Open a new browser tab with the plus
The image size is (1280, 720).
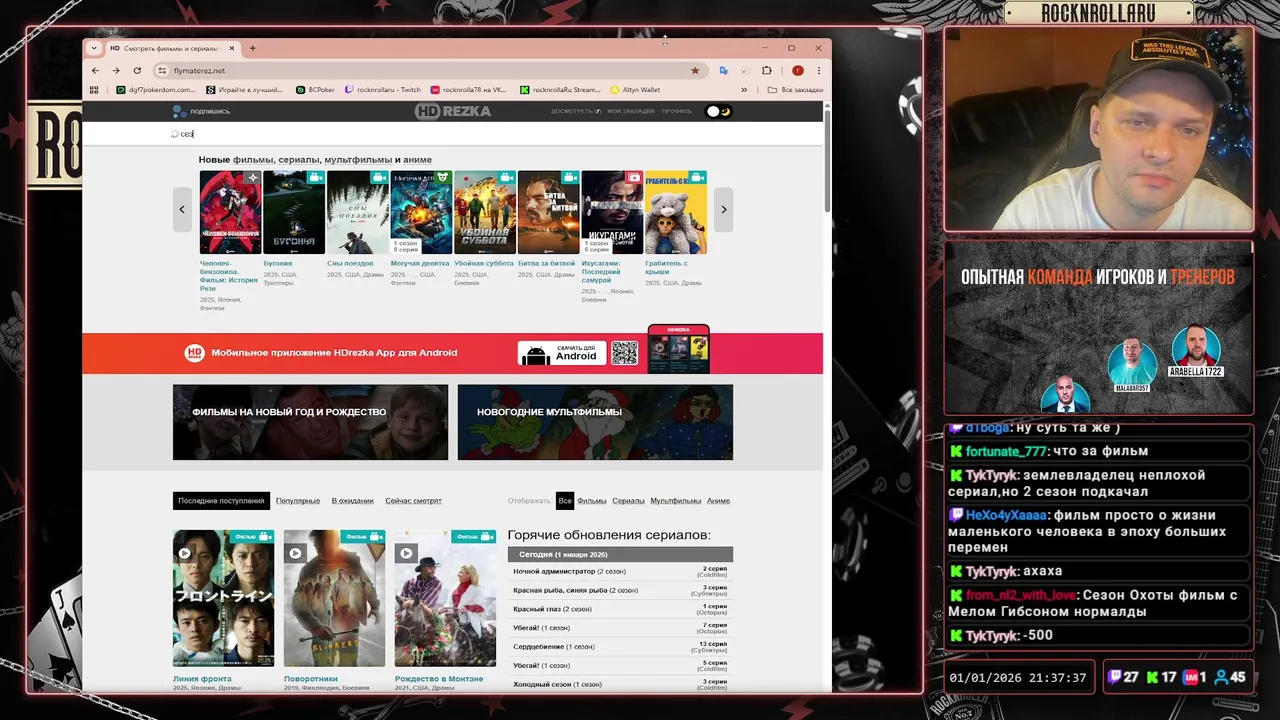[252, 48]
